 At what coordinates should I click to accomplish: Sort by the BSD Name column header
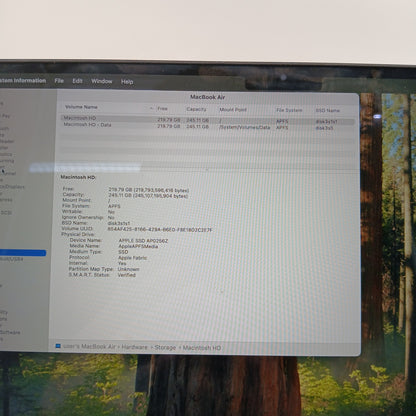pos(328,110)
